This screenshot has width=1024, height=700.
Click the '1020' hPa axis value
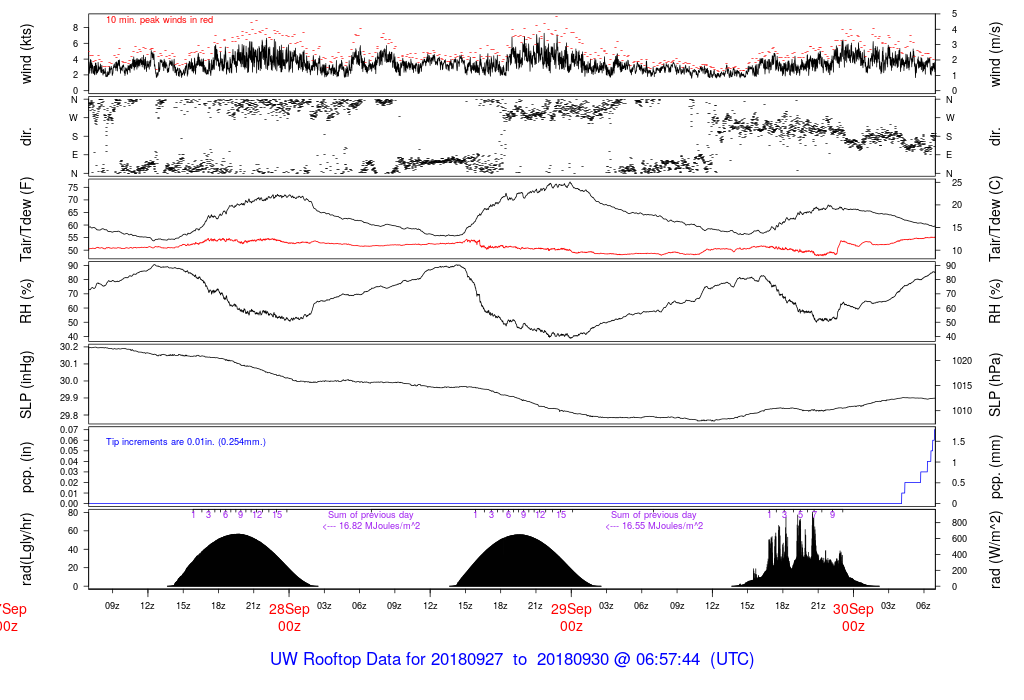click(x=961, y=360)
